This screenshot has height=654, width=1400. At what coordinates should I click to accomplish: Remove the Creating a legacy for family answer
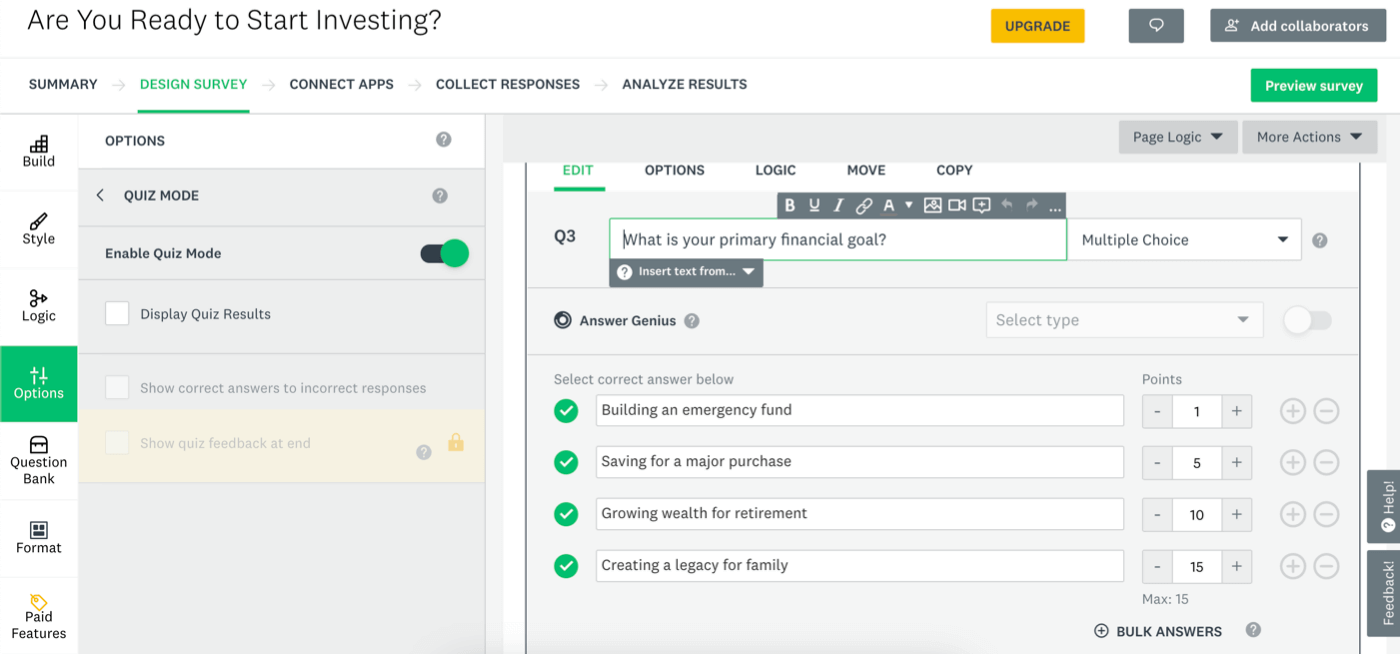1326,566
